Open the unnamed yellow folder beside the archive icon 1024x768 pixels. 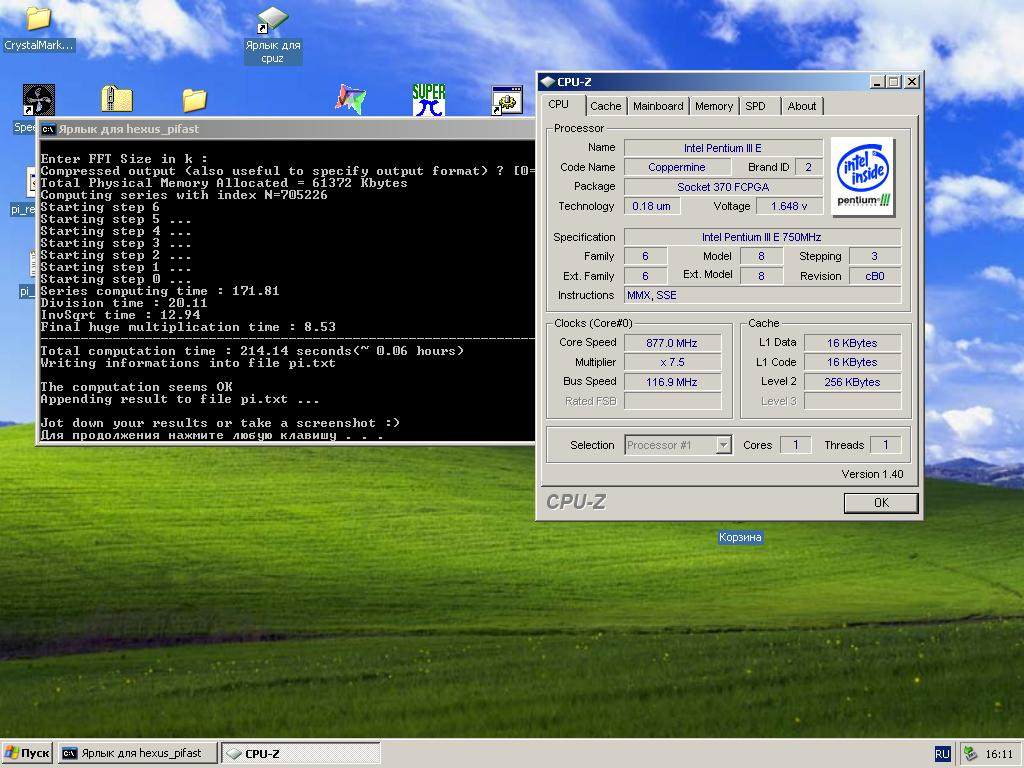point(195,100)
